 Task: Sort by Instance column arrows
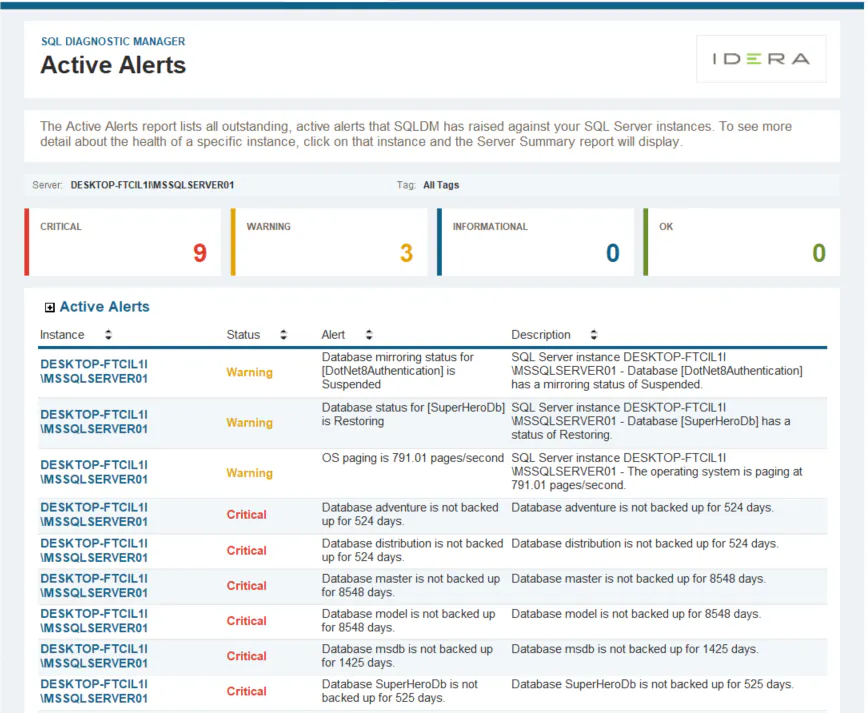pyautogui.click(x=108, y=335)
